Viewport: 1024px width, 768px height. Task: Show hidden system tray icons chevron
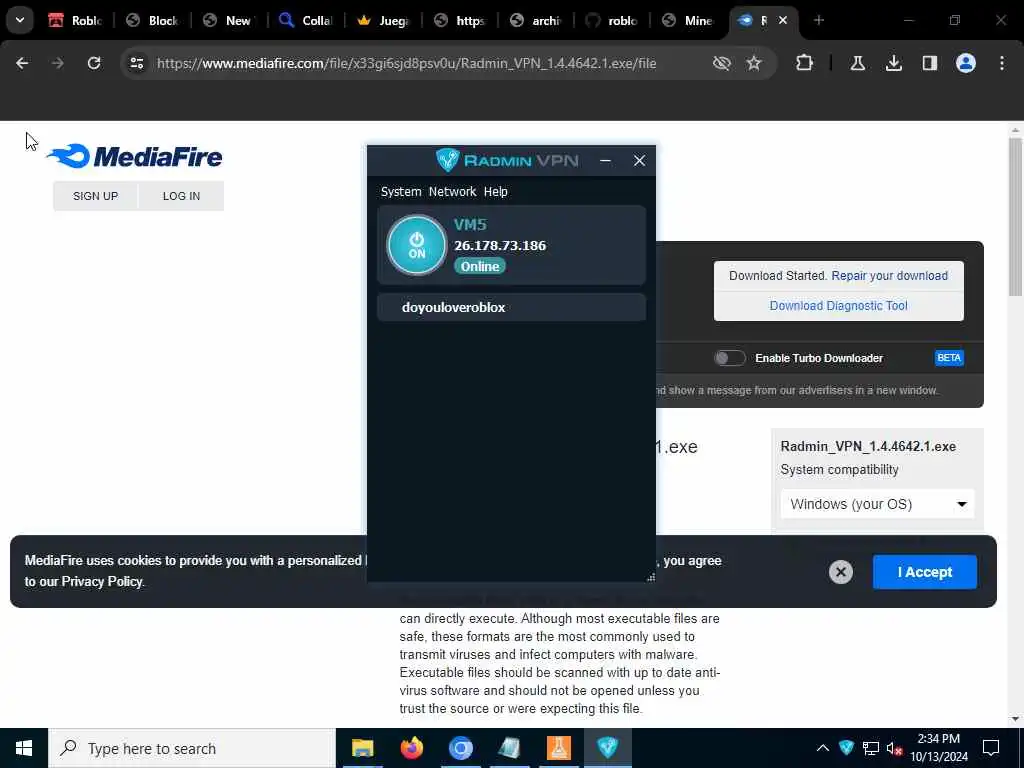click(x=822, y=748)
